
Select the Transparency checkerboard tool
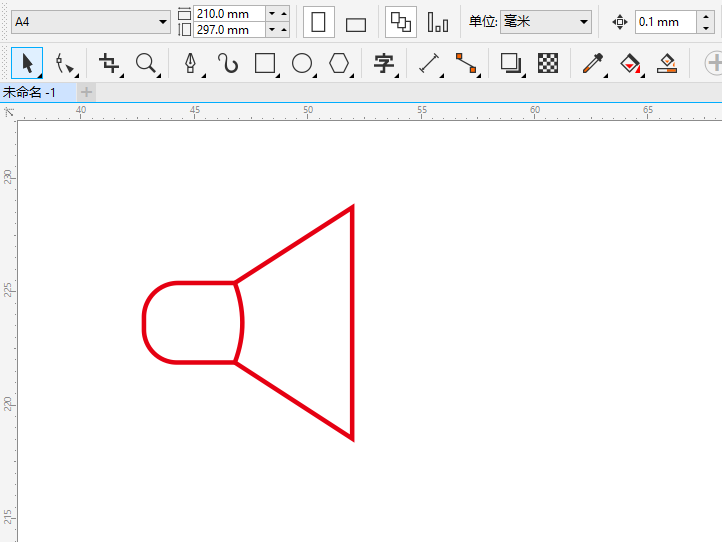click(x=548, y=64)
